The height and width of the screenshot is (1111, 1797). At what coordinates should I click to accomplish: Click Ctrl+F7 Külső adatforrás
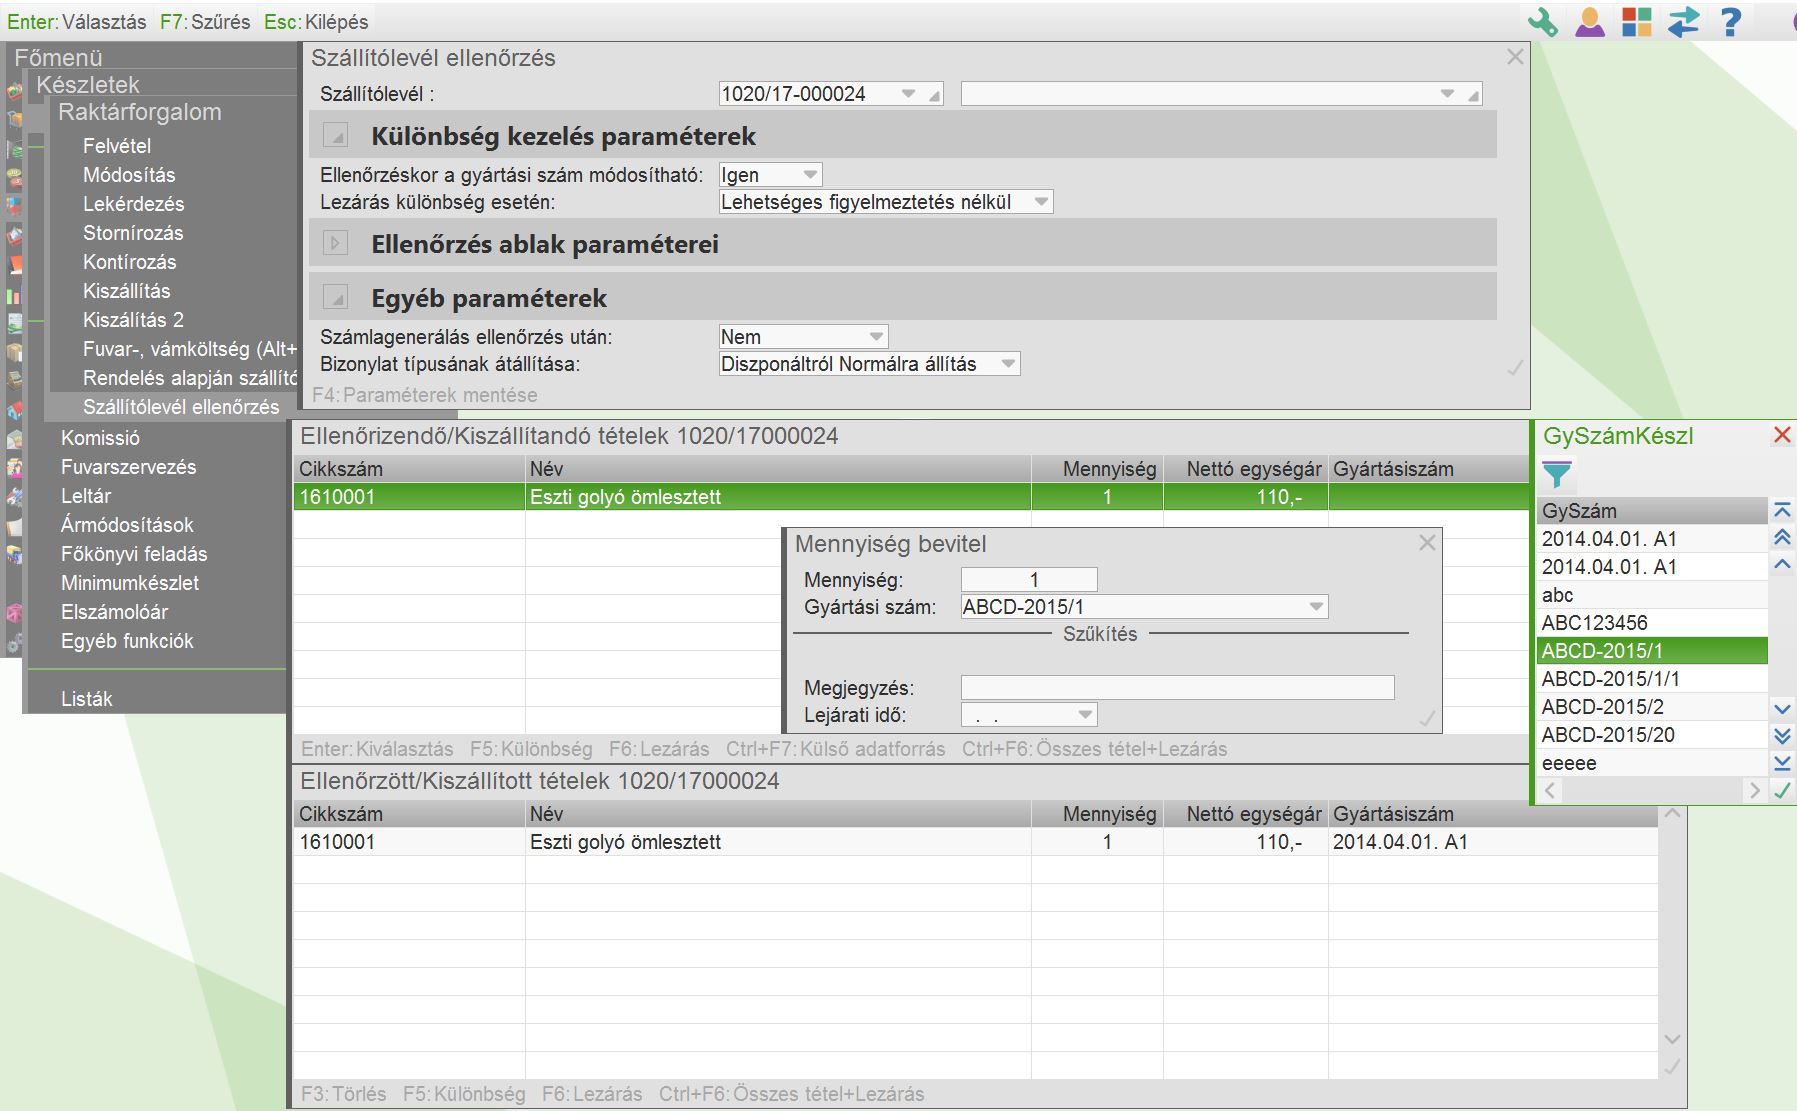click(836, 749)
